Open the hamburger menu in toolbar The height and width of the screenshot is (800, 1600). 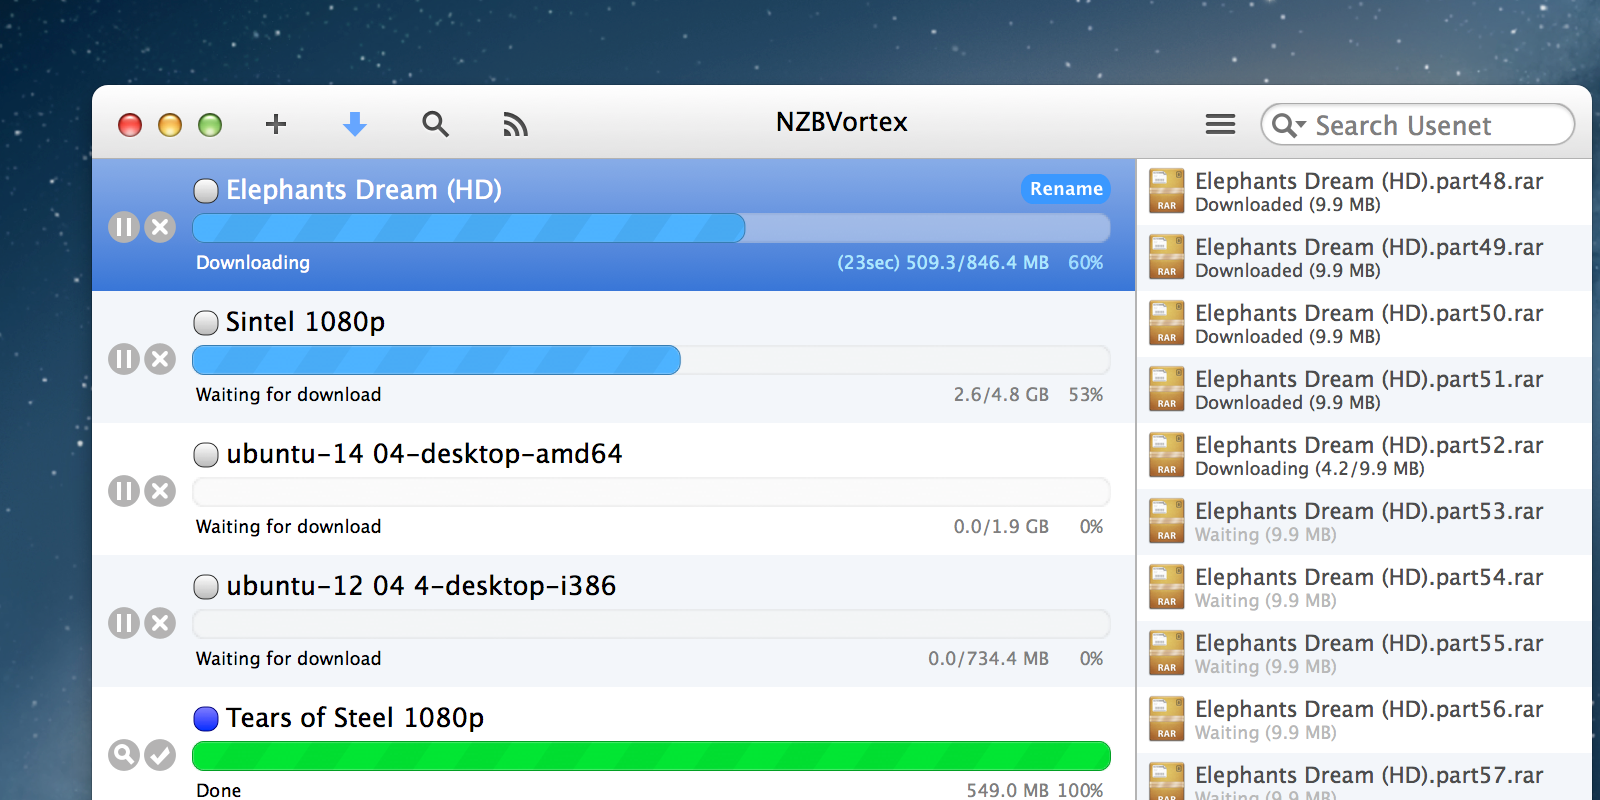[1220, 124]
